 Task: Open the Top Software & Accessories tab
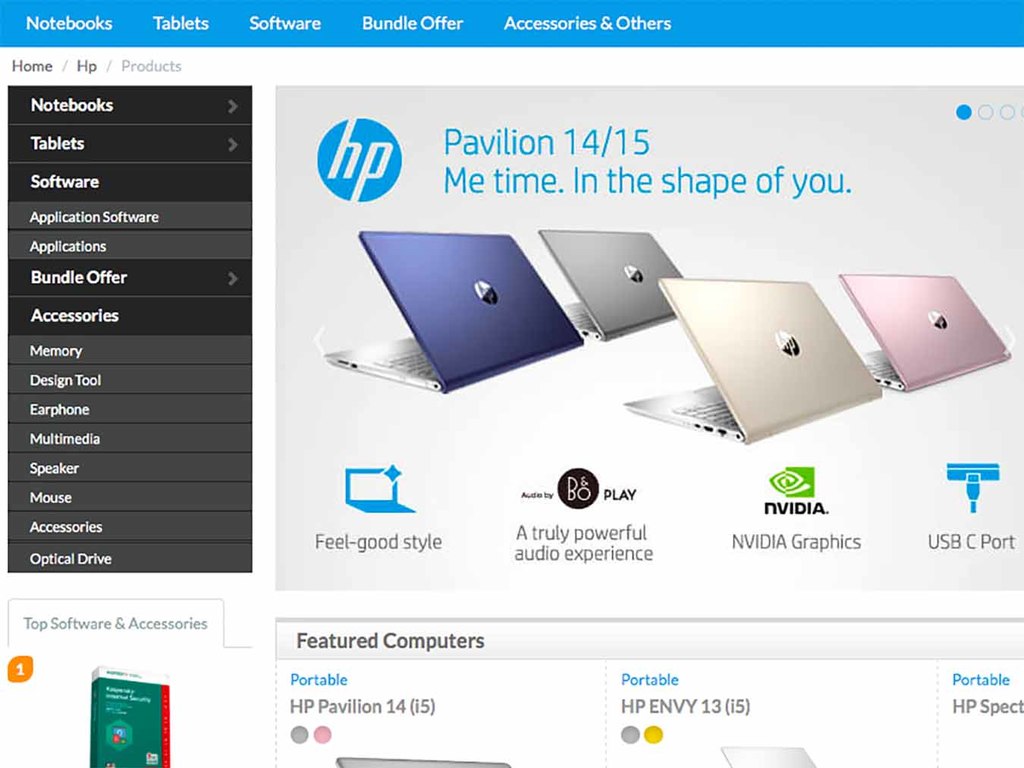pos(116,624)
